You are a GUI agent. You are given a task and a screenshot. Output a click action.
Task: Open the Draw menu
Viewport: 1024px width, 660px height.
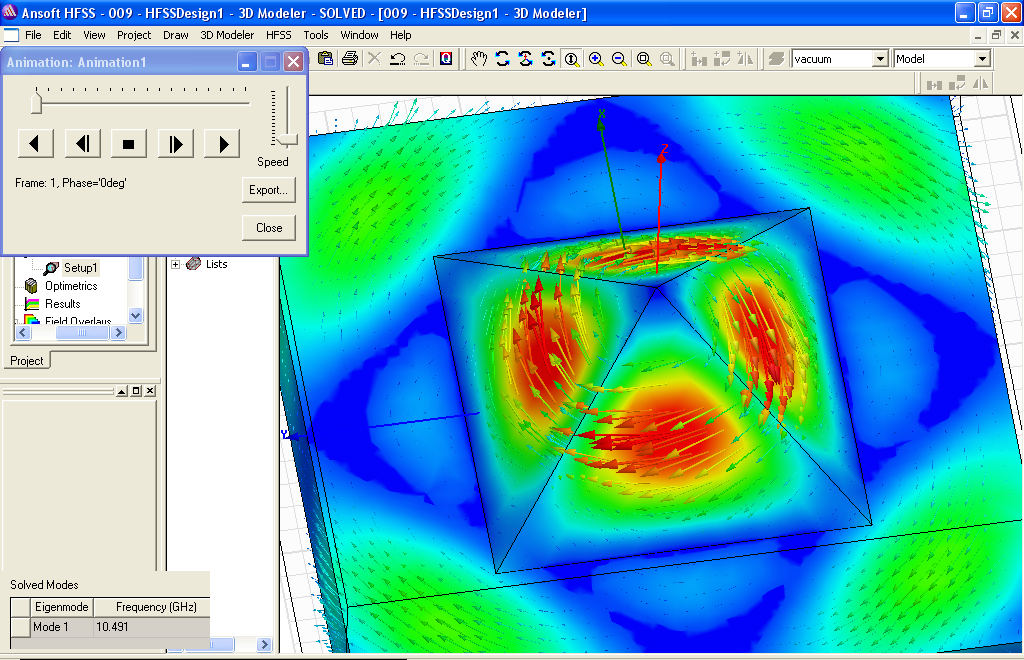[176, 35]
